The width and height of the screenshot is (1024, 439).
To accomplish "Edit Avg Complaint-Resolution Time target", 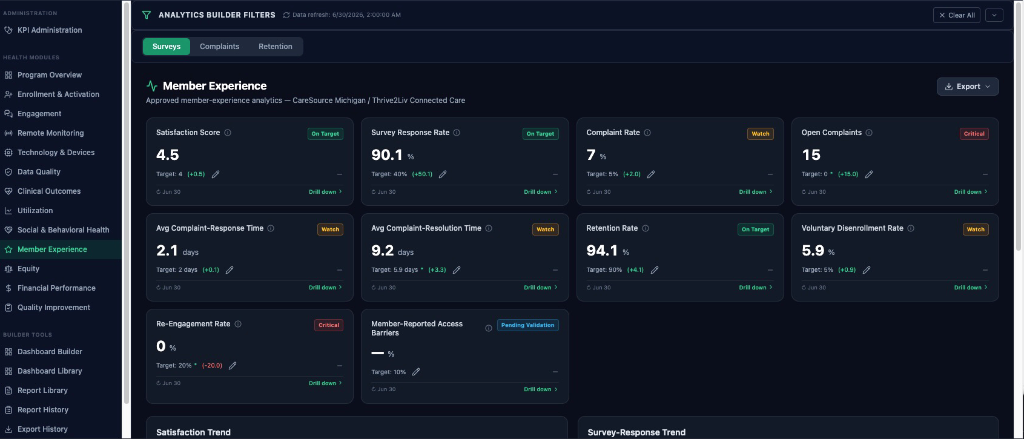I will tap(456, 270).
